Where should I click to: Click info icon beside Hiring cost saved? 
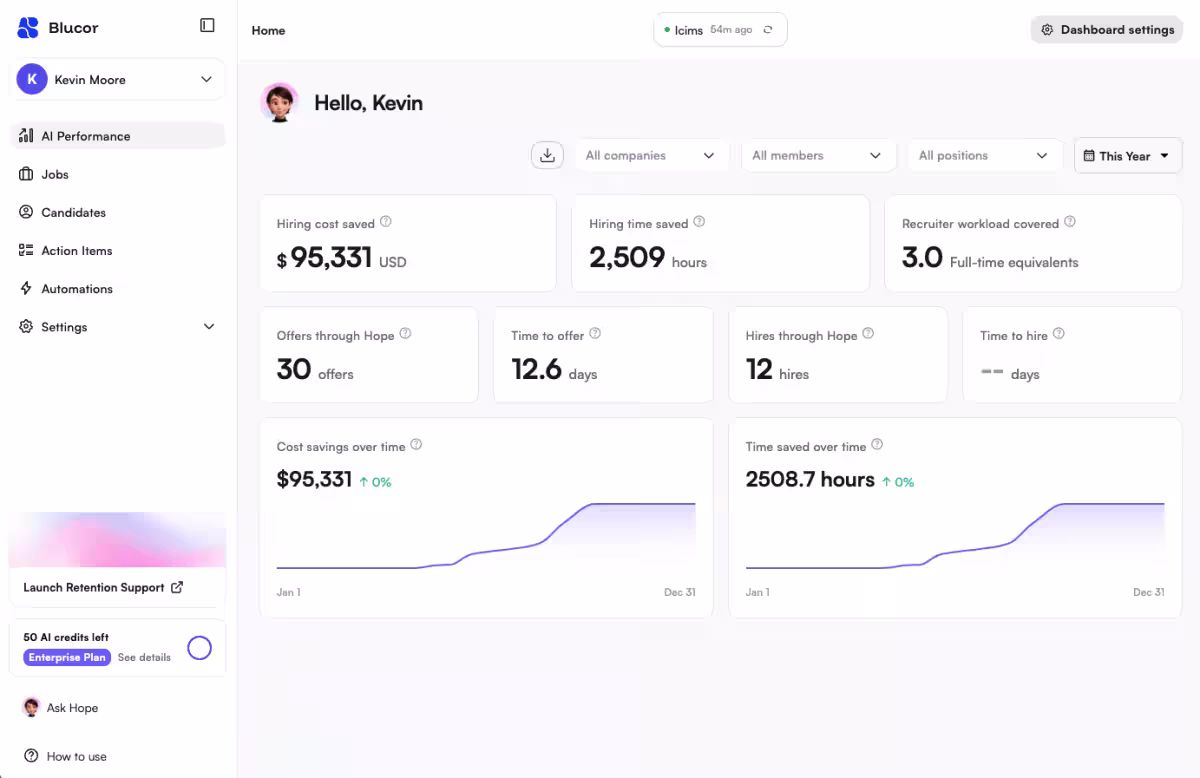click(x=386, y=222)
